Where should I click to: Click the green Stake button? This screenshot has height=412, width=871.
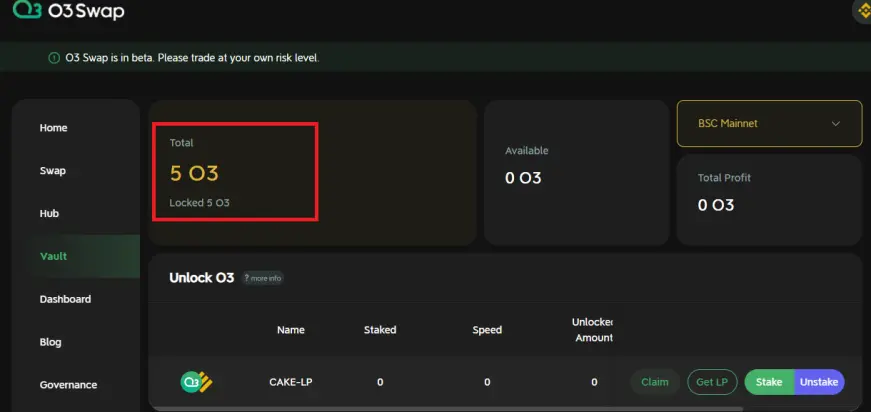click(769, 382)
